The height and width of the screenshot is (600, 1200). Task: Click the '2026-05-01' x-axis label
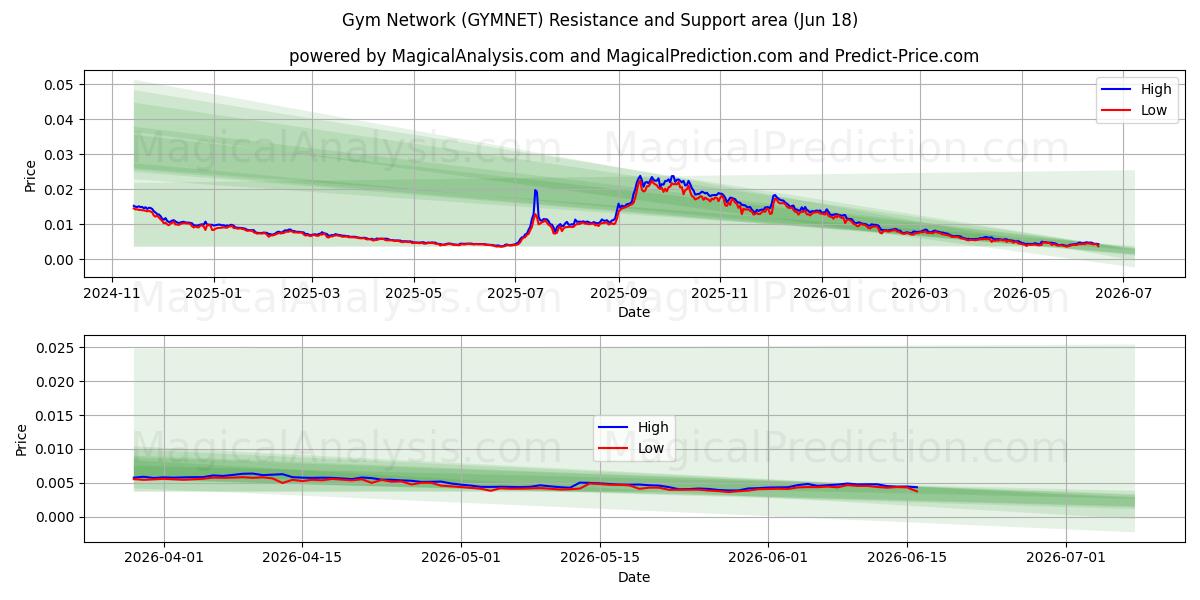[x=461, y=559]
